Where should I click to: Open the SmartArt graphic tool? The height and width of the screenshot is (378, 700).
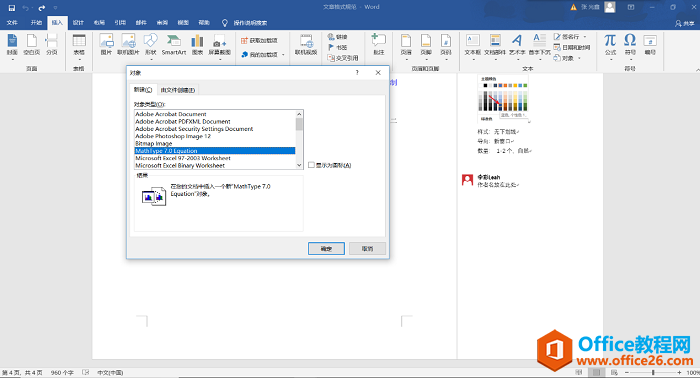(174, 44)
